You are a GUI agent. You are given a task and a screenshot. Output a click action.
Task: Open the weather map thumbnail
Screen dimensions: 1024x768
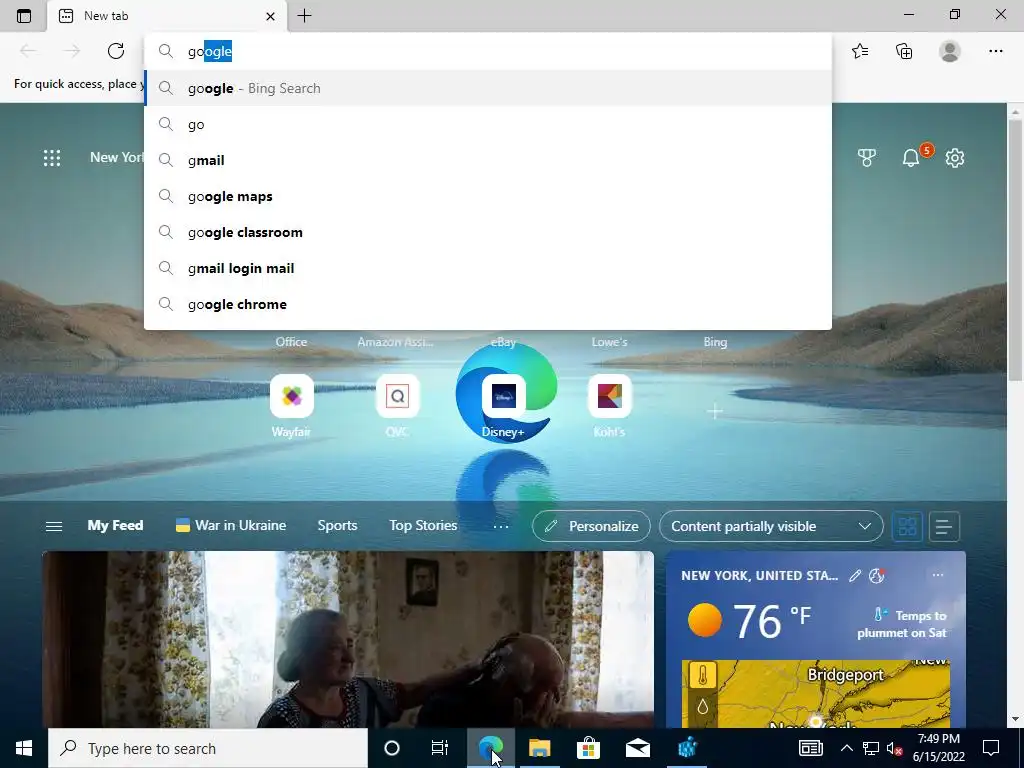[816, 694]
